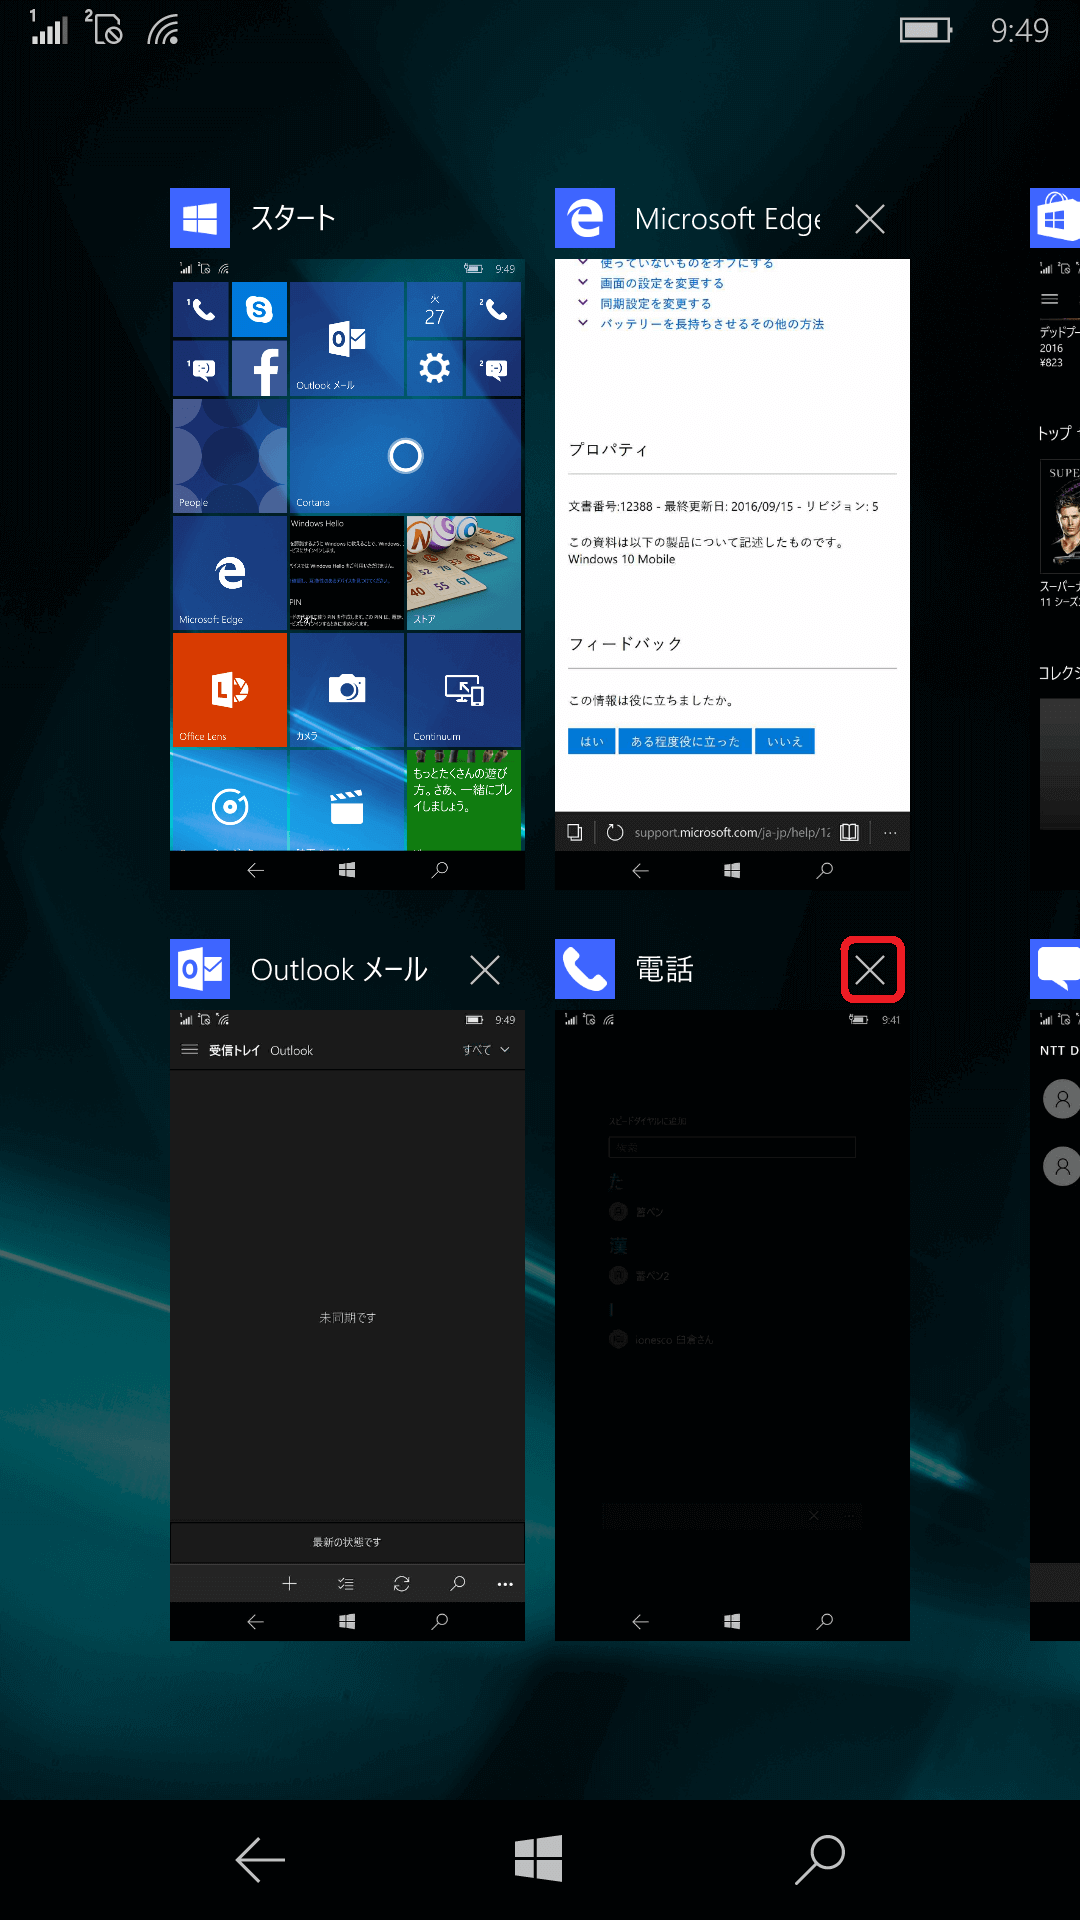The width and height of the screenshot is (1080, 1920).
Task: Tap the phone system Back arrow button
Action: click(x=260, y=1860)
